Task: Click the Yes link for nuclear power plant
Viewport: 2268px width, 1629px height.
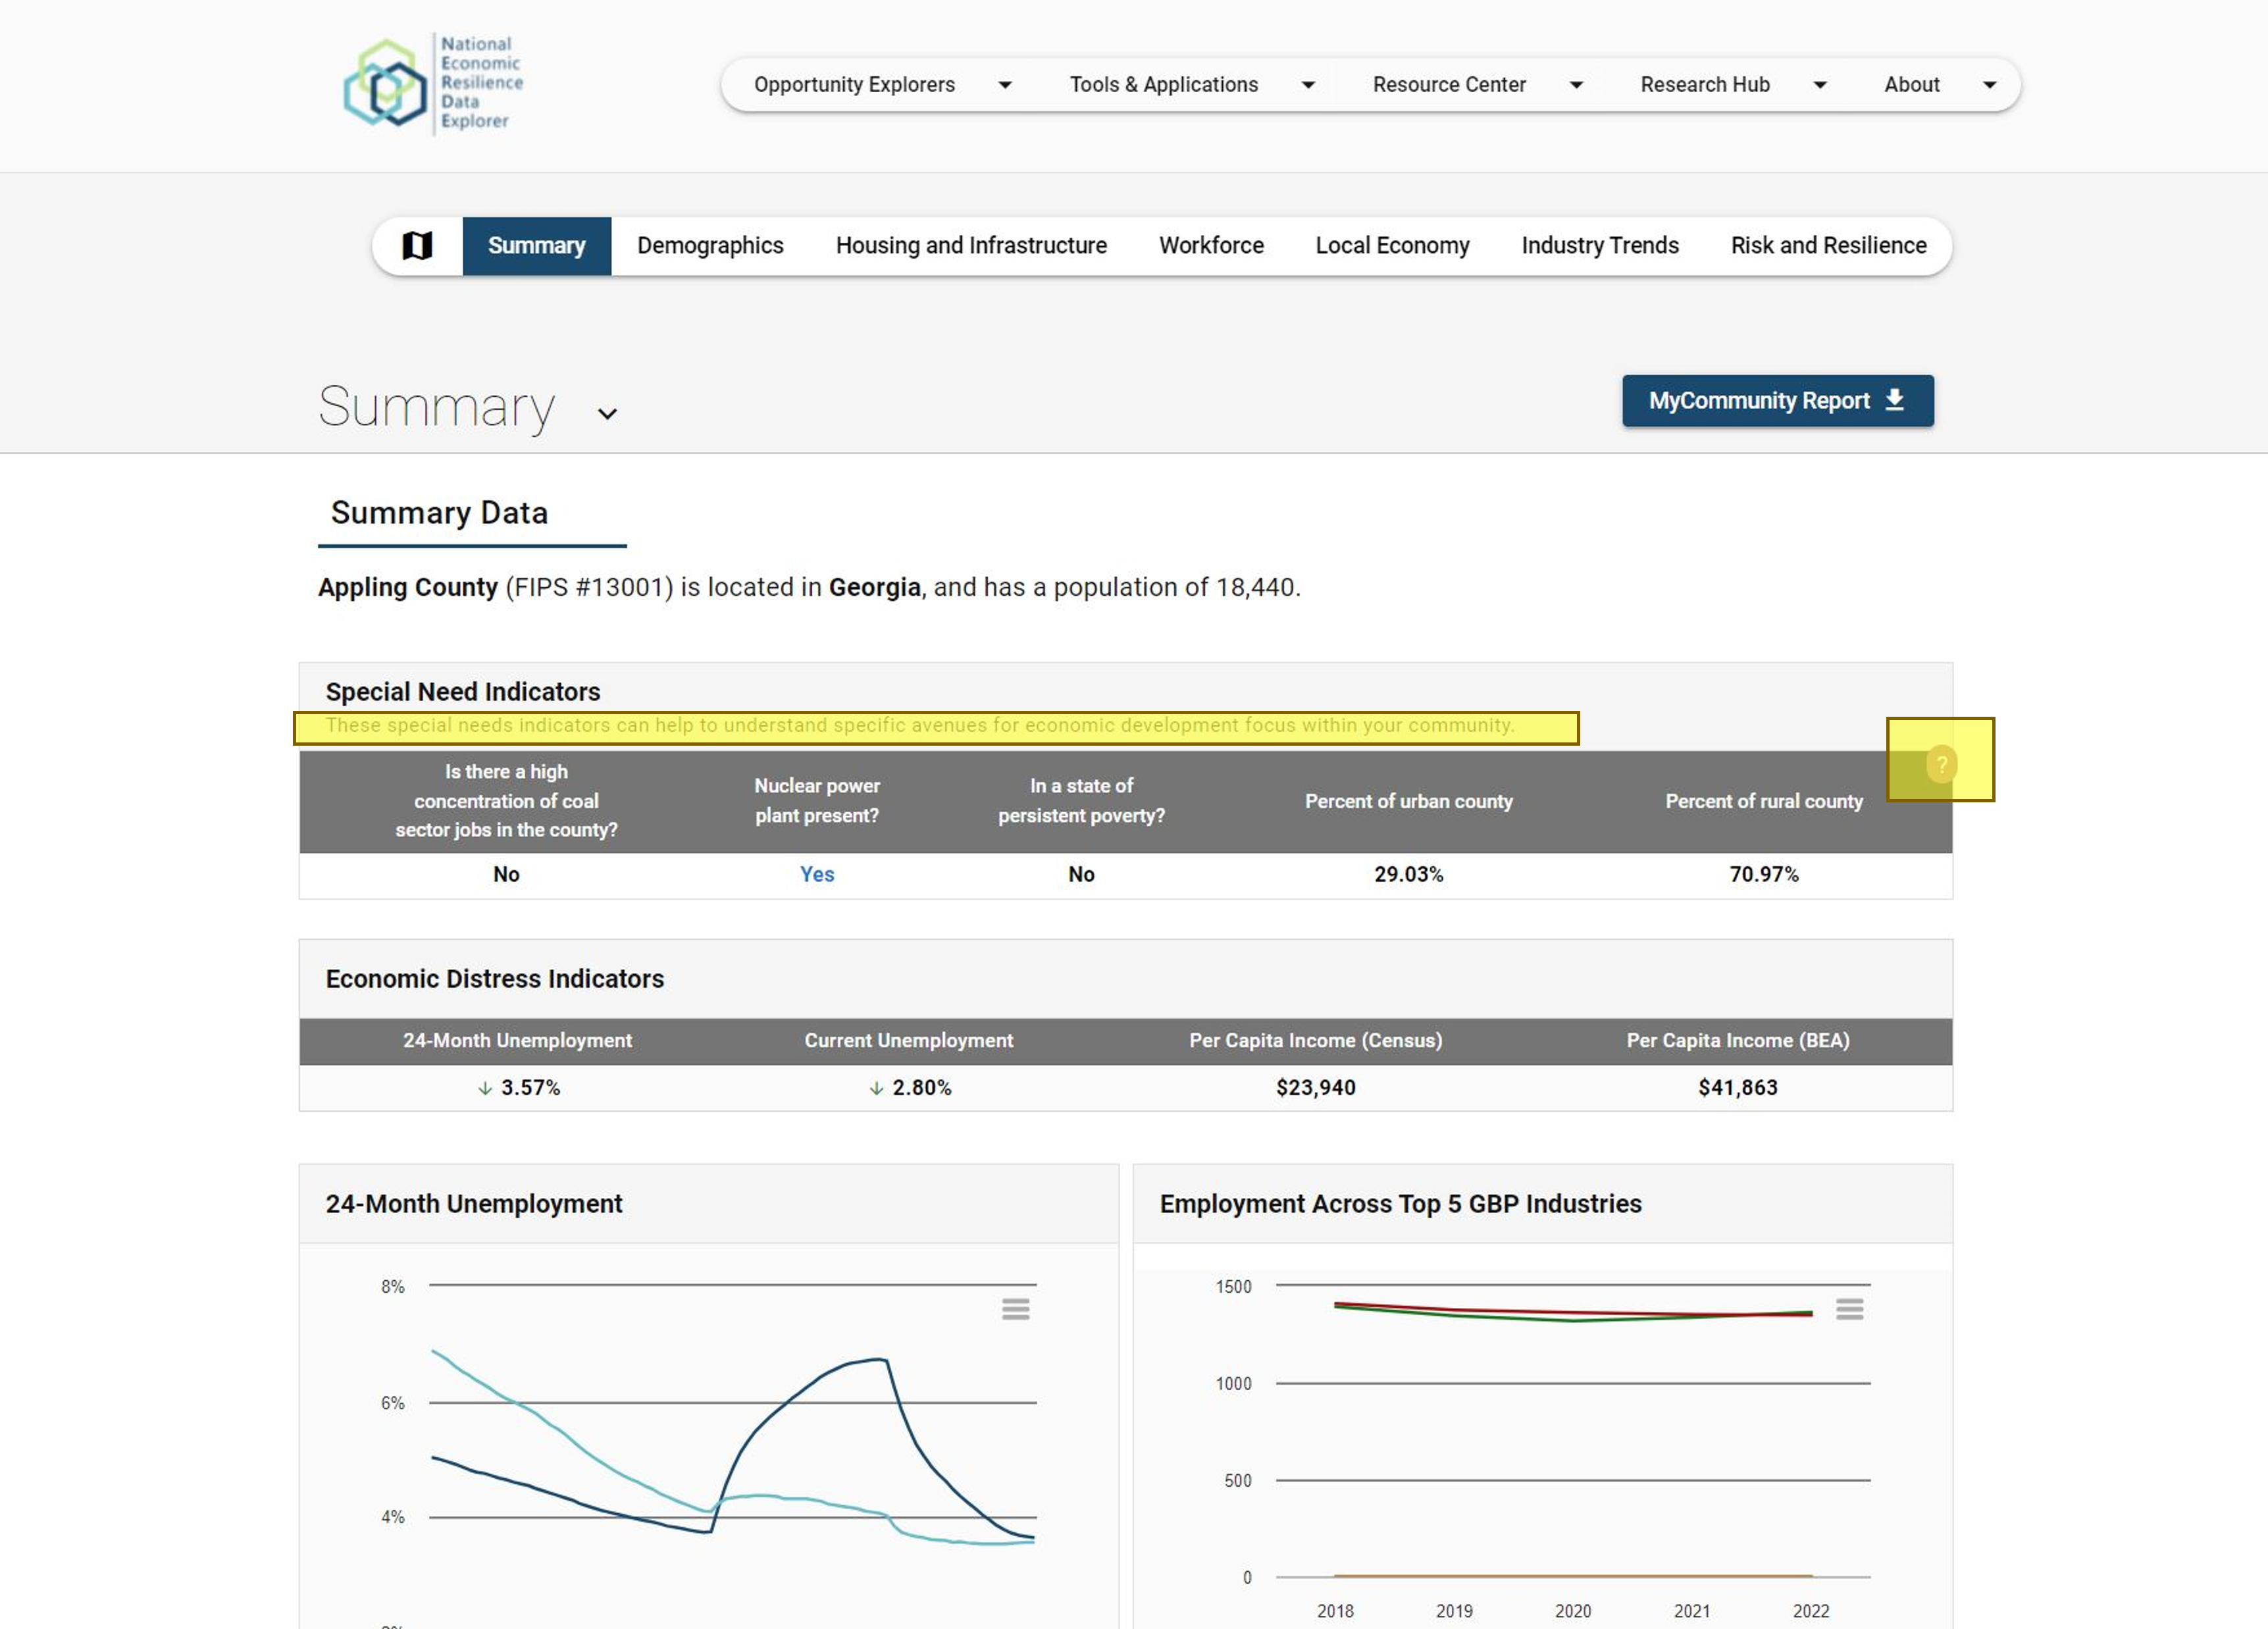Action: [x=817, y=874]
